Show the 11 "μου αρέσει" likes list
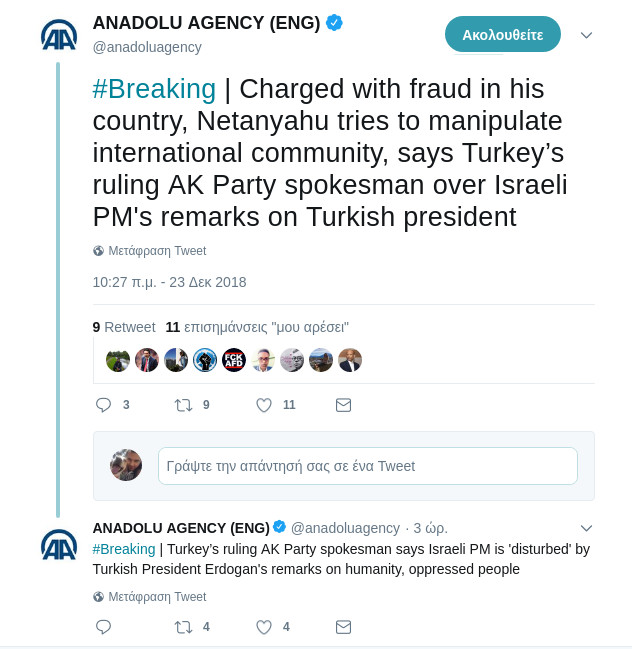 [x=257, y=327]
